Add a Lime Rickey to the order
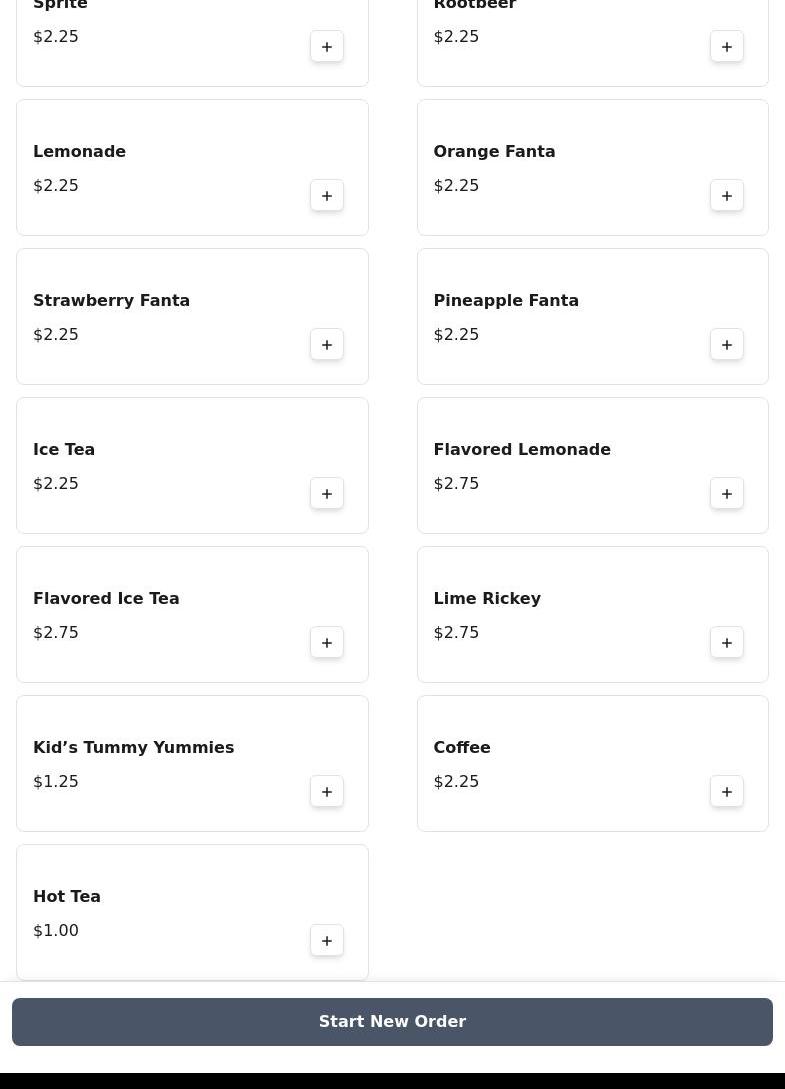785x1089 pixels. click(727, 643)
